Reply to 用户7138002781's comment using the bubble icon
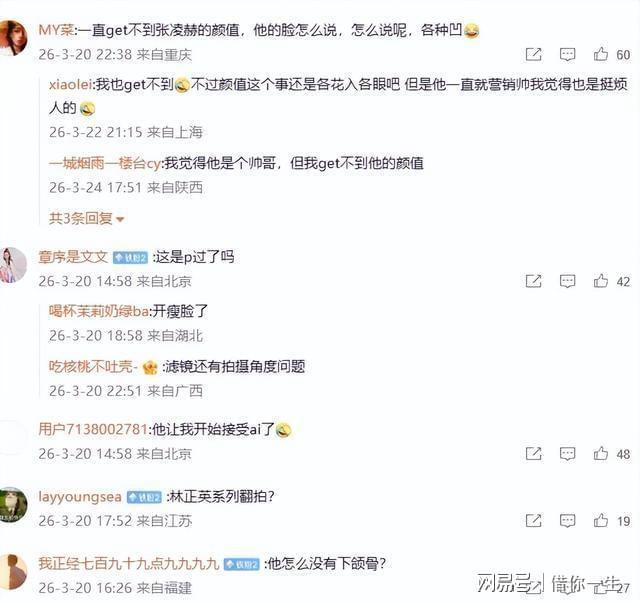This screenshot has width=640, height=603. (567, 454)
